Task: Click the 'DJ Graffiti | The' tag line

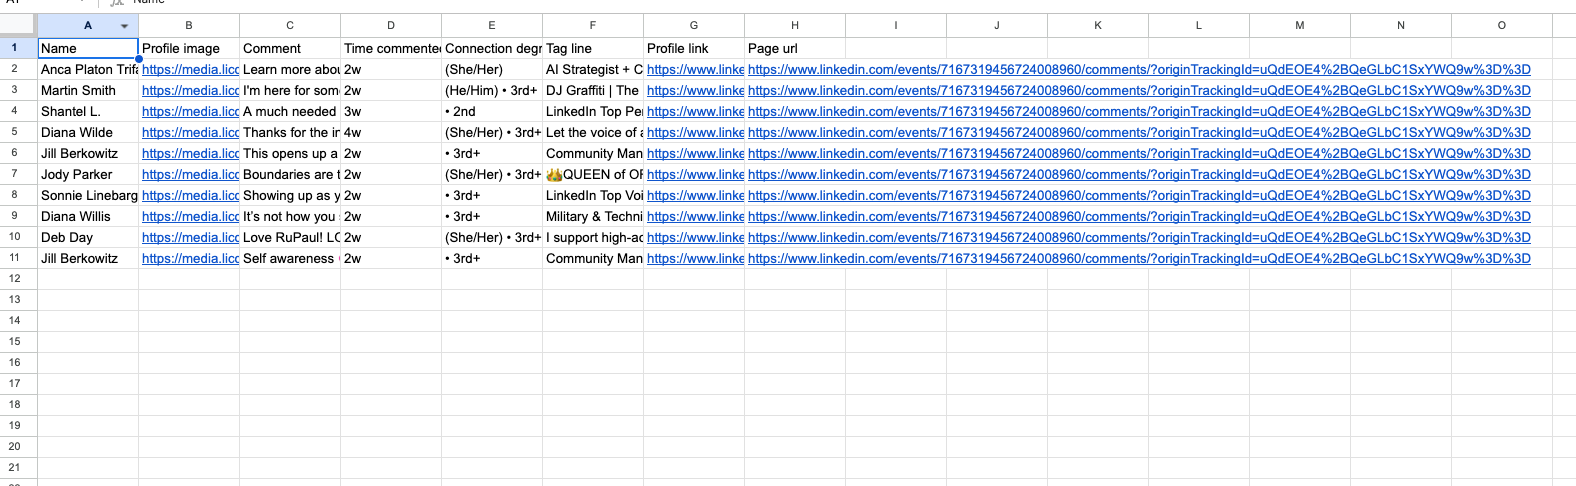Action: (593, 90)
